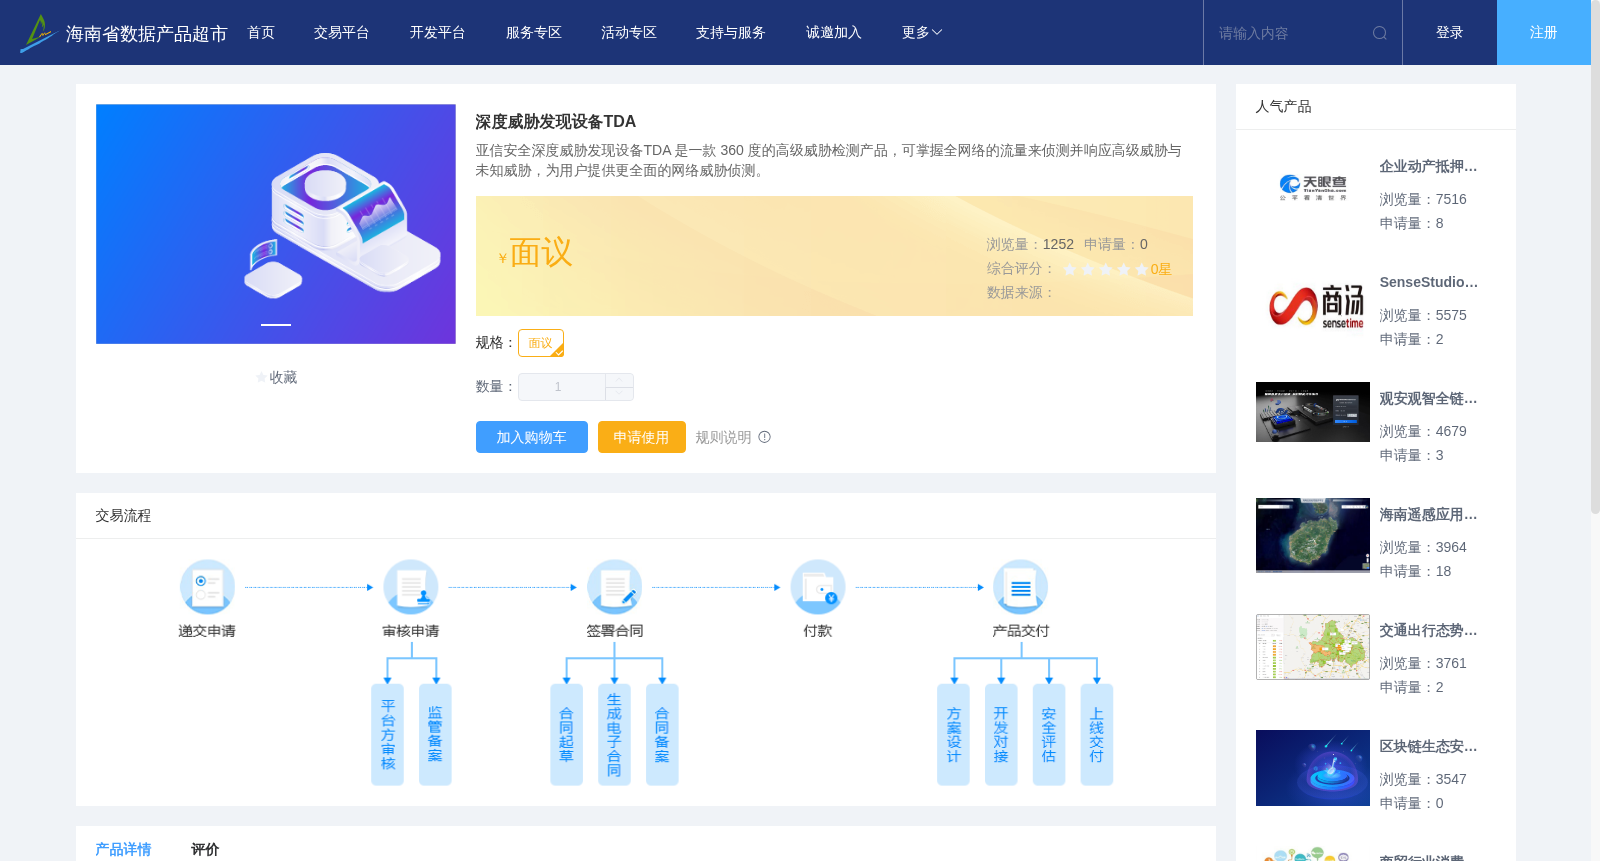The height and width of the screenshot is (861, 1600).
Task: Click the page vertical scrollbar
Action: (1595, 258)
